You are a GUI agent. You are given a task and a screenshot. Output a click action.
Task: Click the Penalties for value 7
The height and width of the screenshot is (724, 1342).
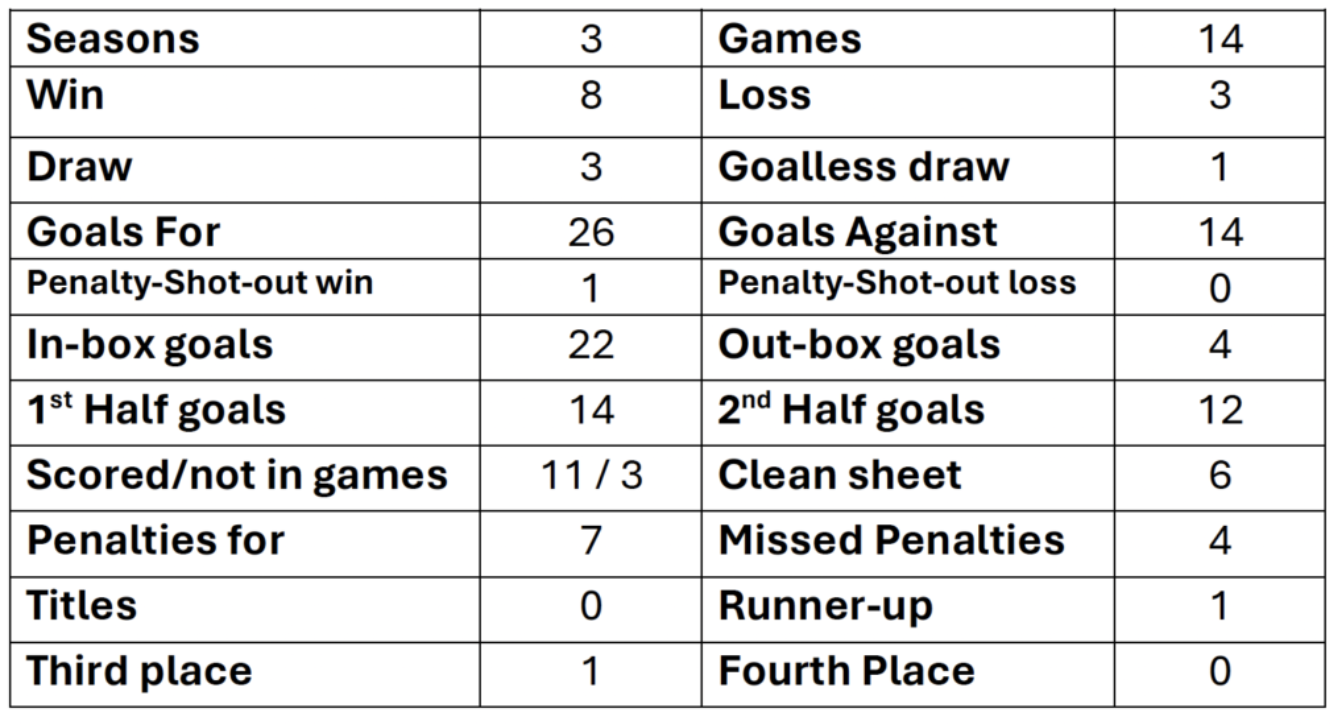(x=591, y=541)
